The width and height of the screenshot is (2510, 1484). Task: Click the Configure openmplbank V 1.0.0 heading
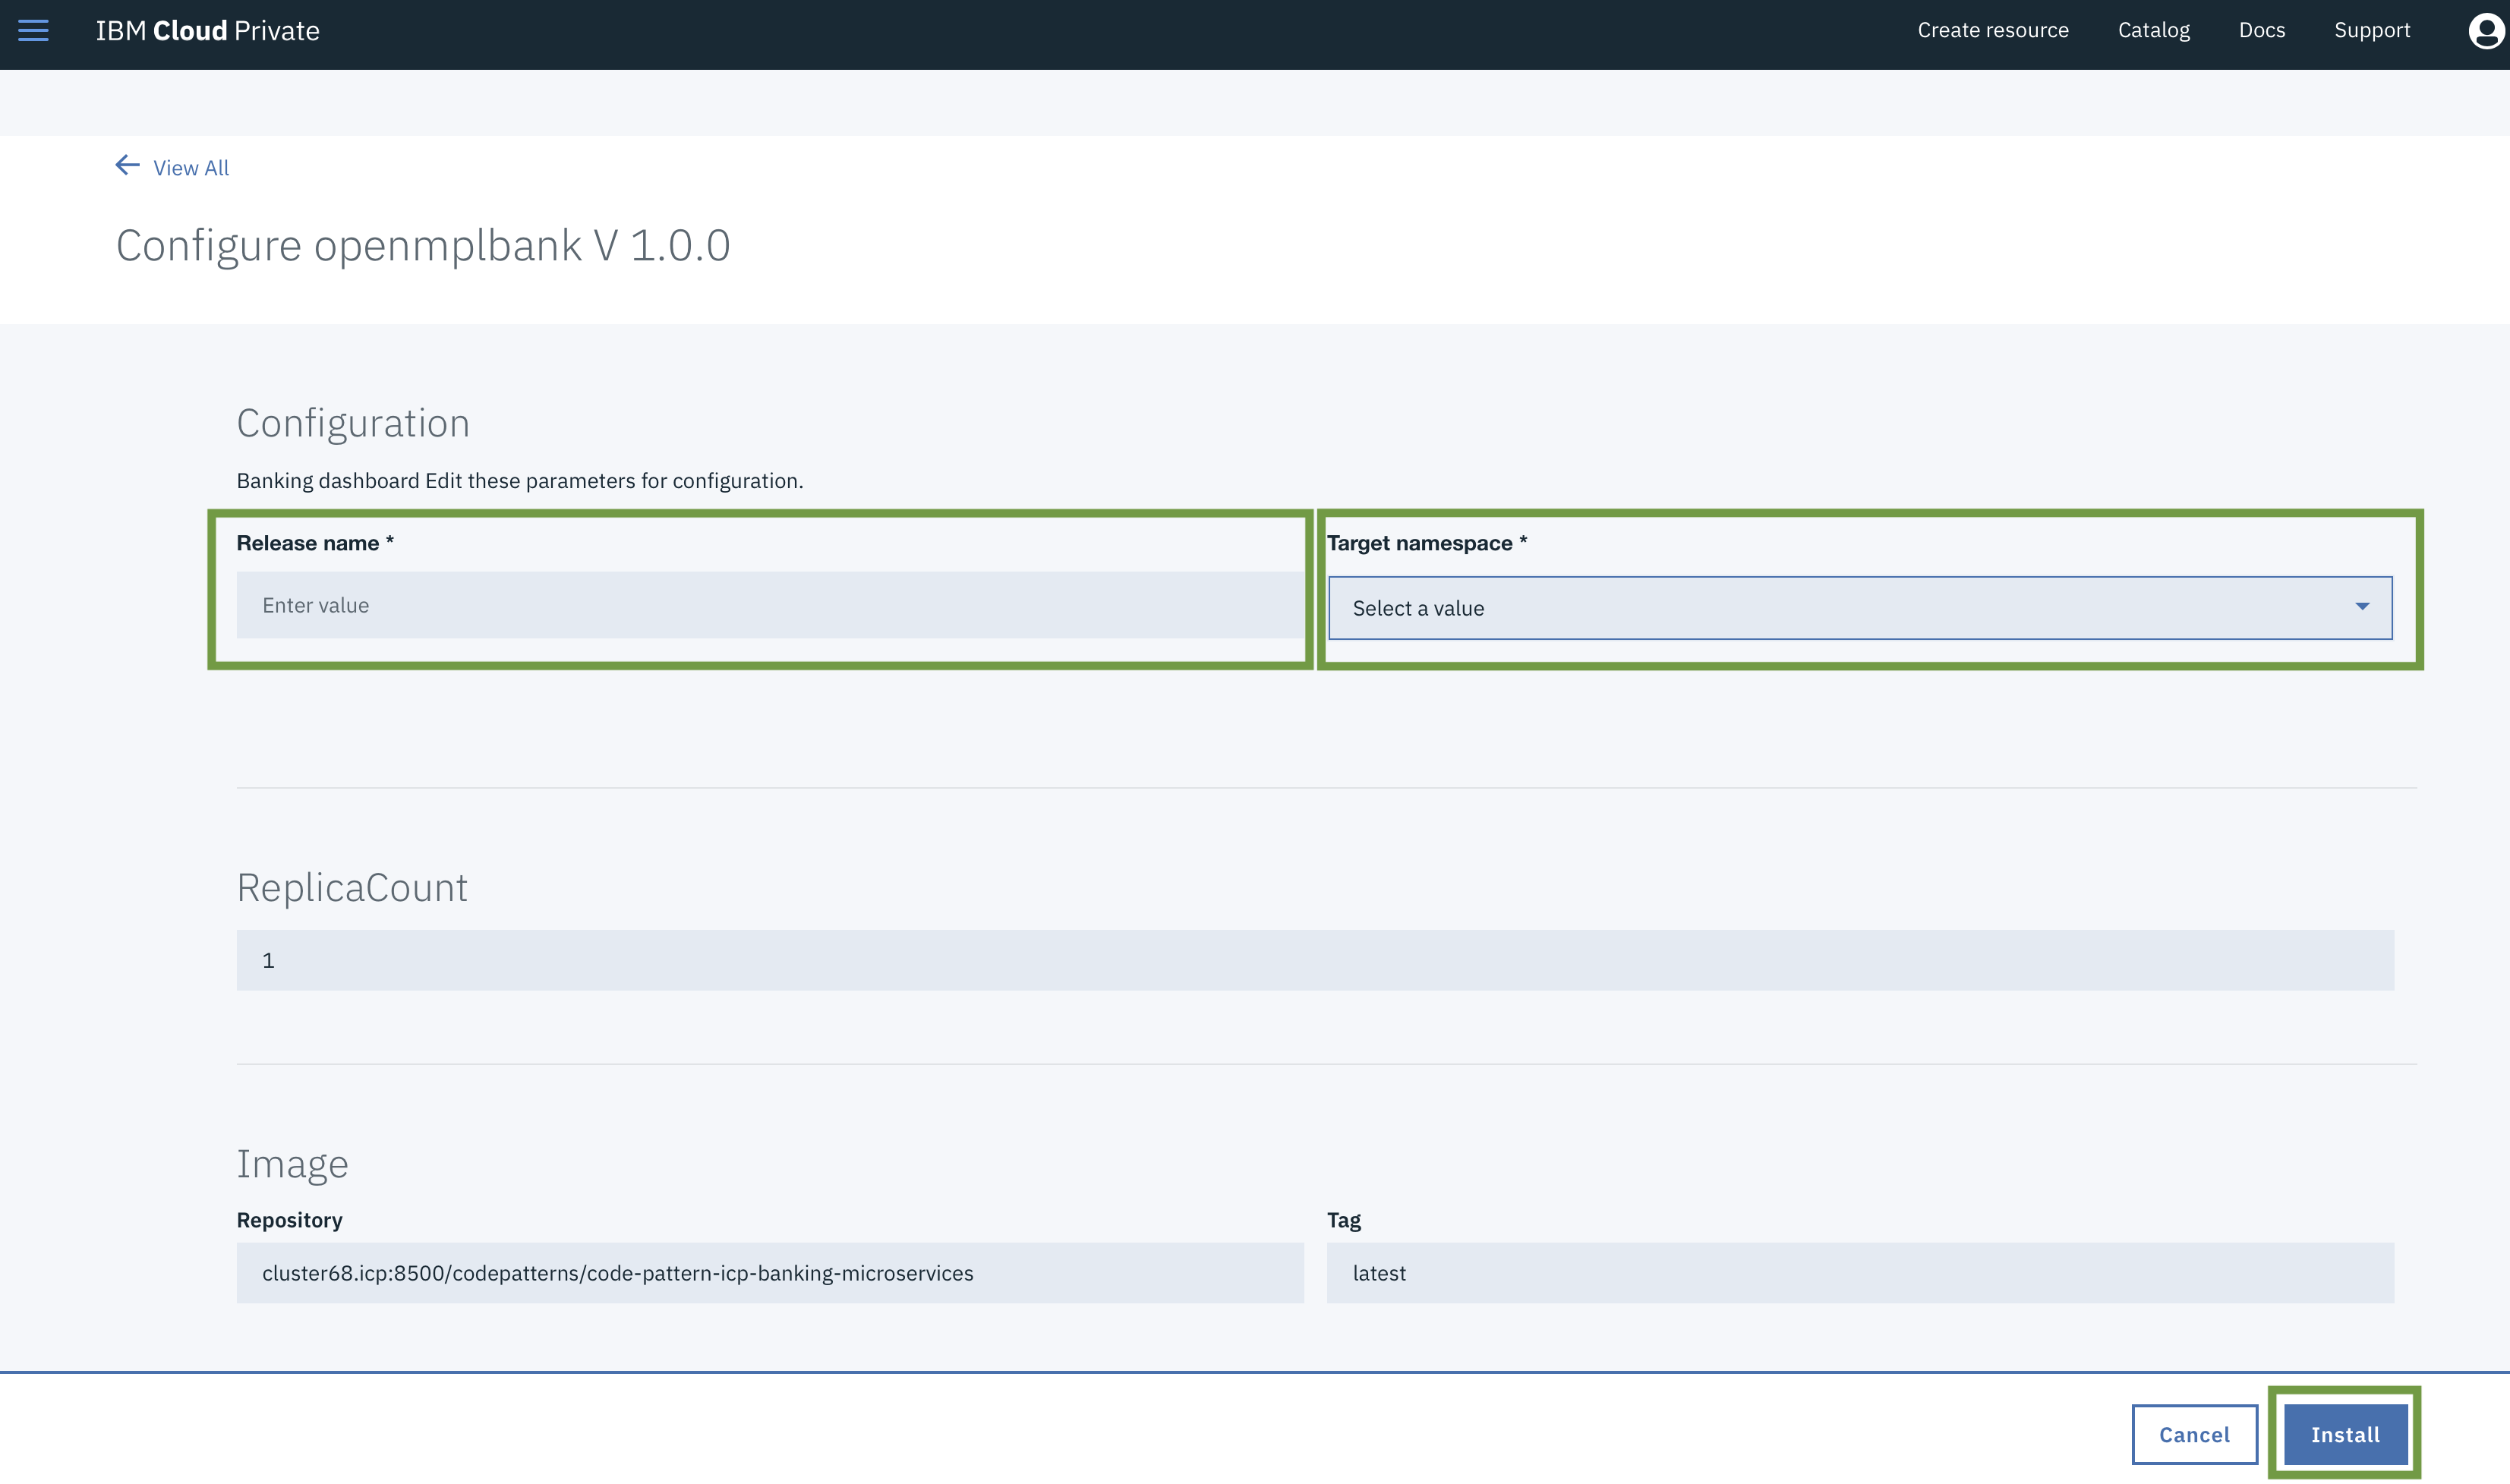[x=423, y=246]
